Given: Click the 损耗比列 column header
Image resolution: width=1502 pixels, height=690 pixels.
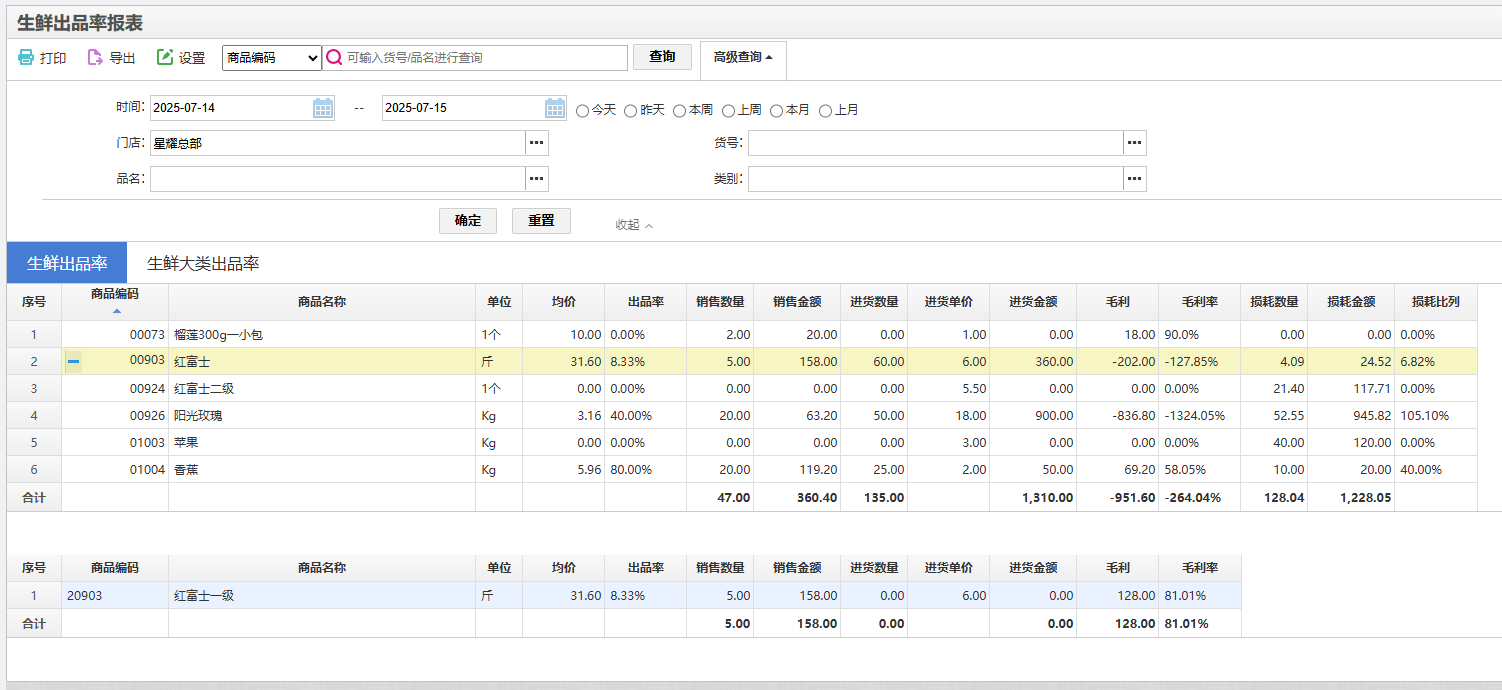Looking at the screenshot, I should tap(1435, 302).
